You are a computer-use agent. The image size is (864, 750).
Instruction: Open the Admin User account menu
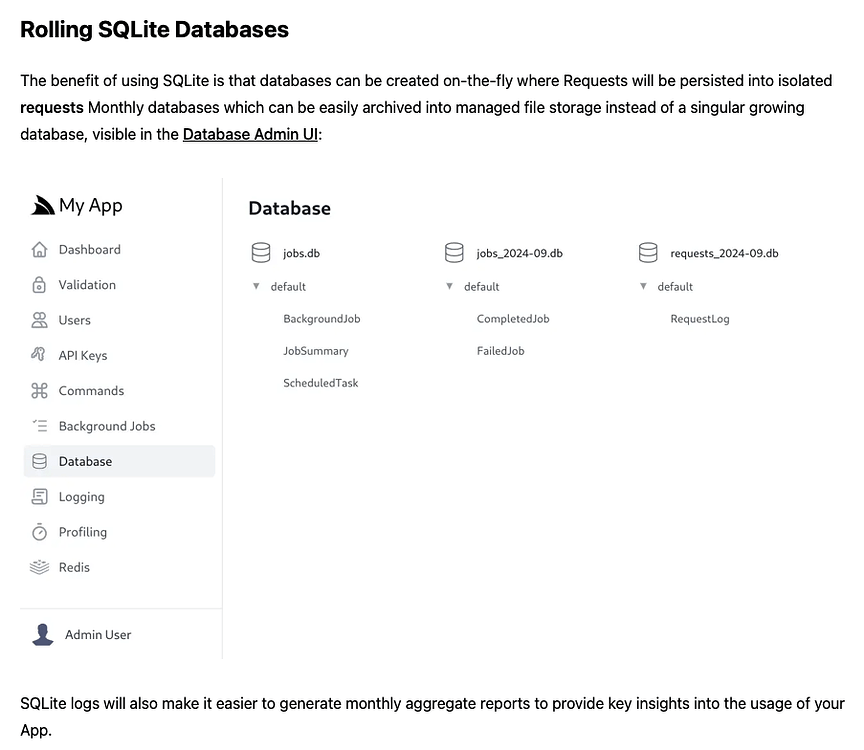click(x=80, y=634)
